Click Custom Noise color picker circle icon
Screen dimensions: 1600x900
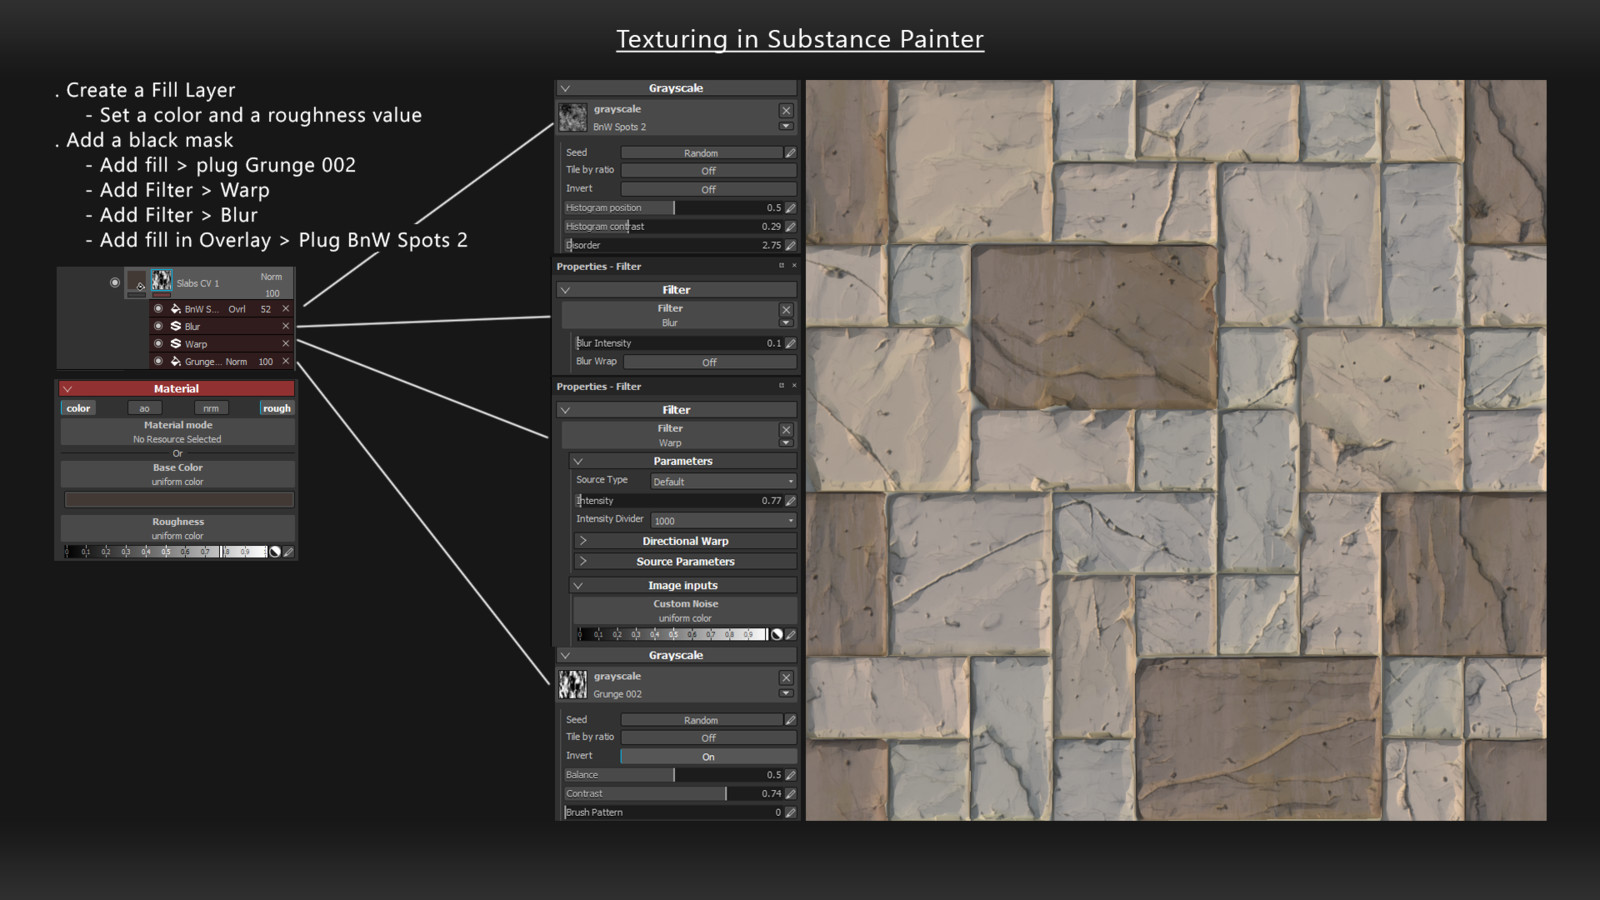click(777, 634)
